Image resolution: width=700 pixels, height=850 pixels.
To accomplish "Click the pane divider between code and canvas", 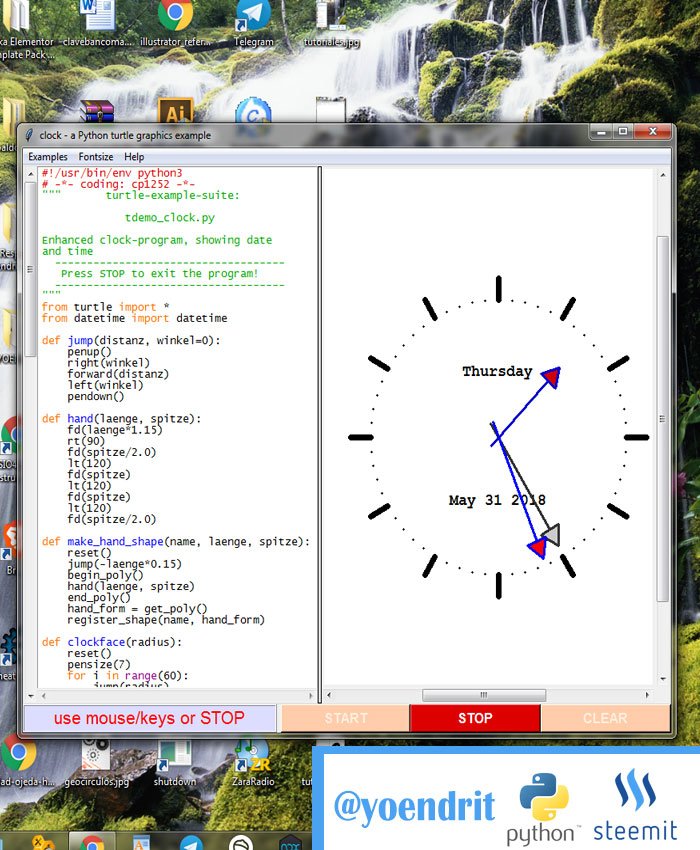I will (x=319, y=428).
